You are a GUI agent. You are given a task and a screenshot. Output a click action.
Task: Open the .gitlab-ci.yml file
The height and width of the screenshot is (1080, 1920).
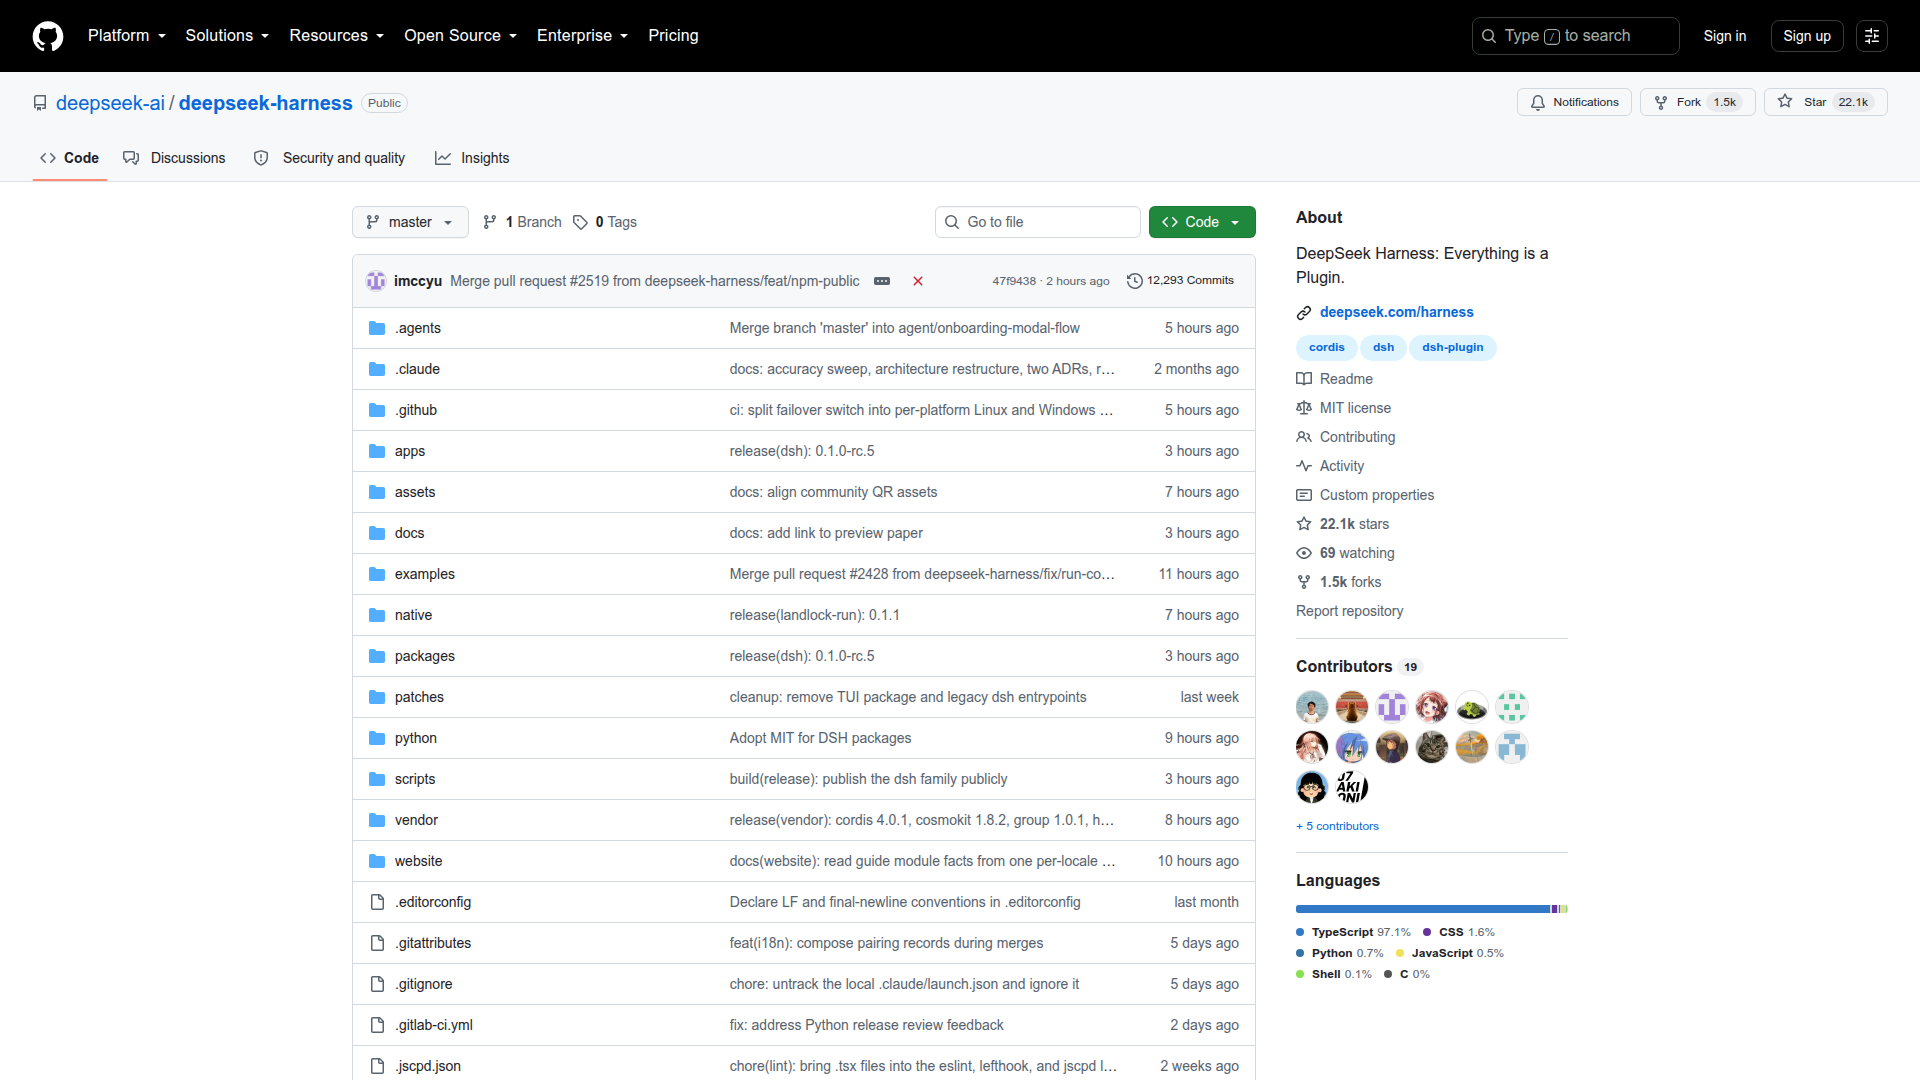(433, 1025)
